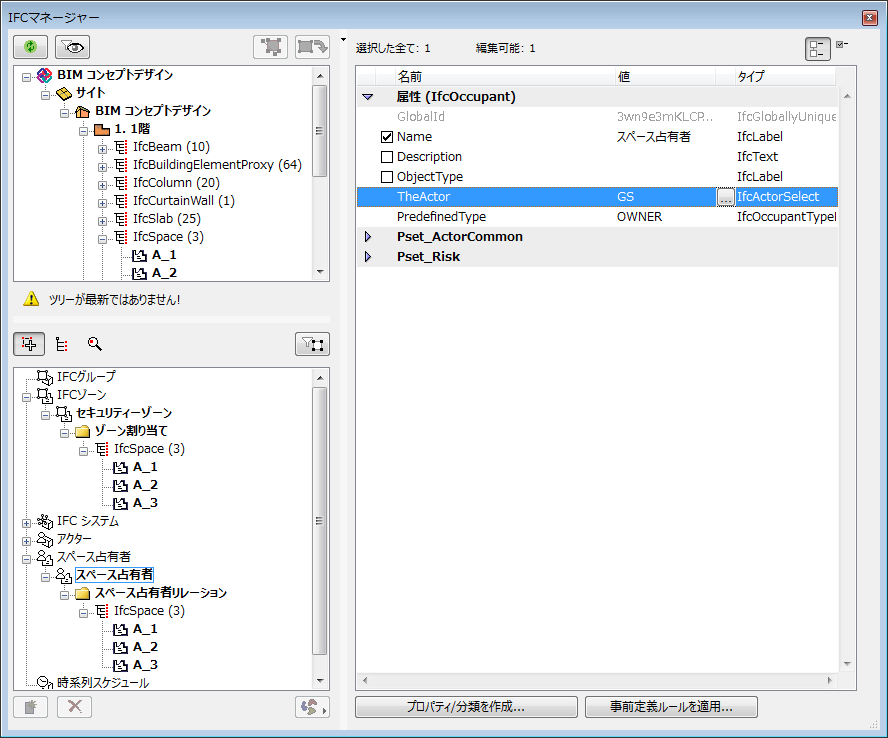Click プロパティ/分類を作成... button
Viewport: 888px width, 738px height.
click(x=467, y=707)
